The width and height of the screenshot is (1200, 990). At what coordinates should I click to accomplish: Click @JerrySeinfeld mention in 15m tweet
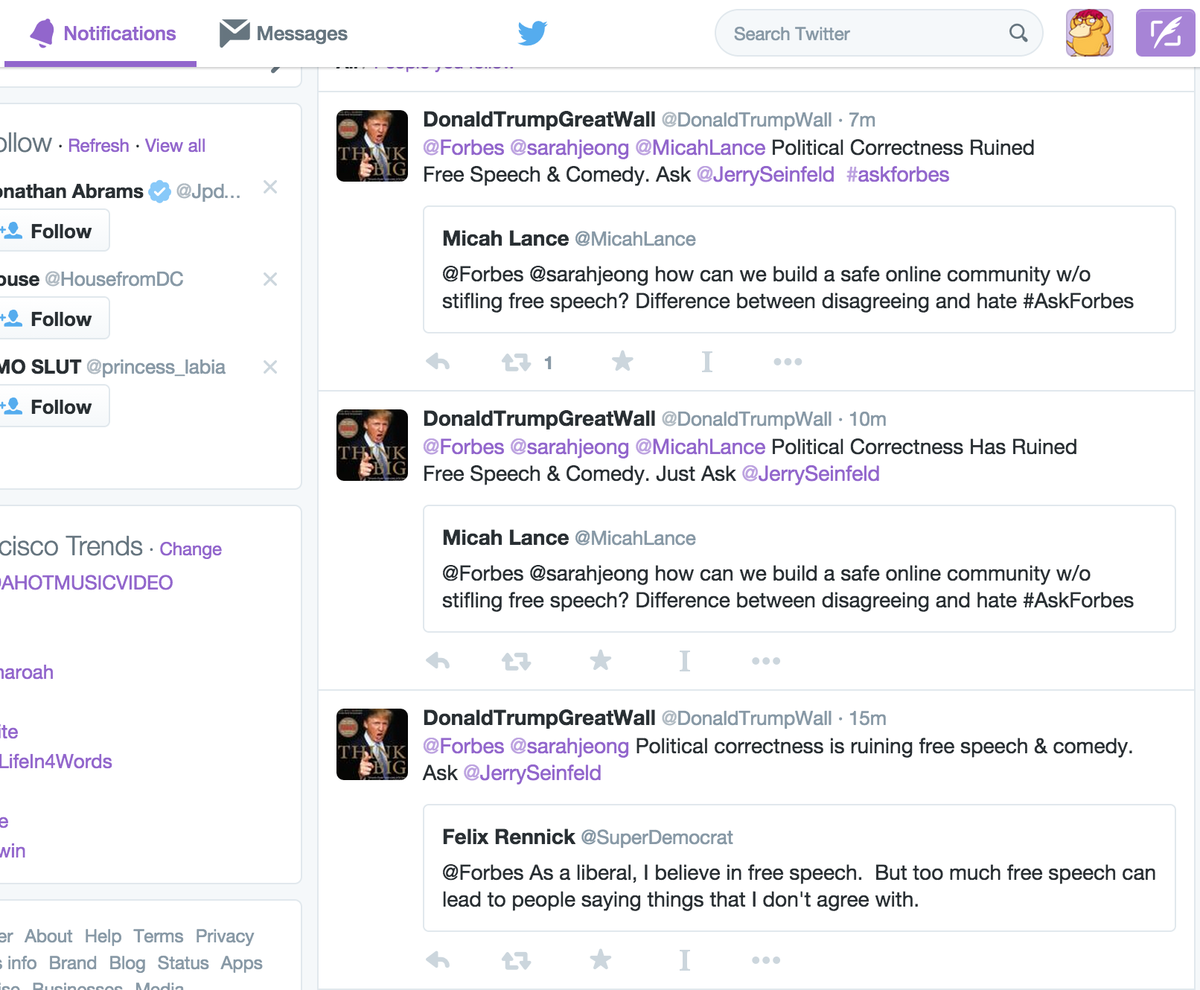coord(532,773)
